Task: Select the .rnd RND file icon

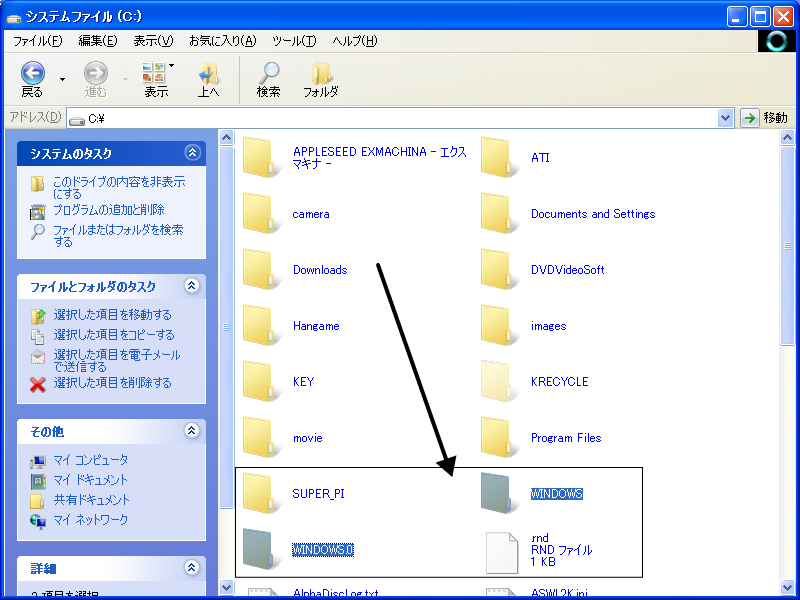Action: coord(502,553)
